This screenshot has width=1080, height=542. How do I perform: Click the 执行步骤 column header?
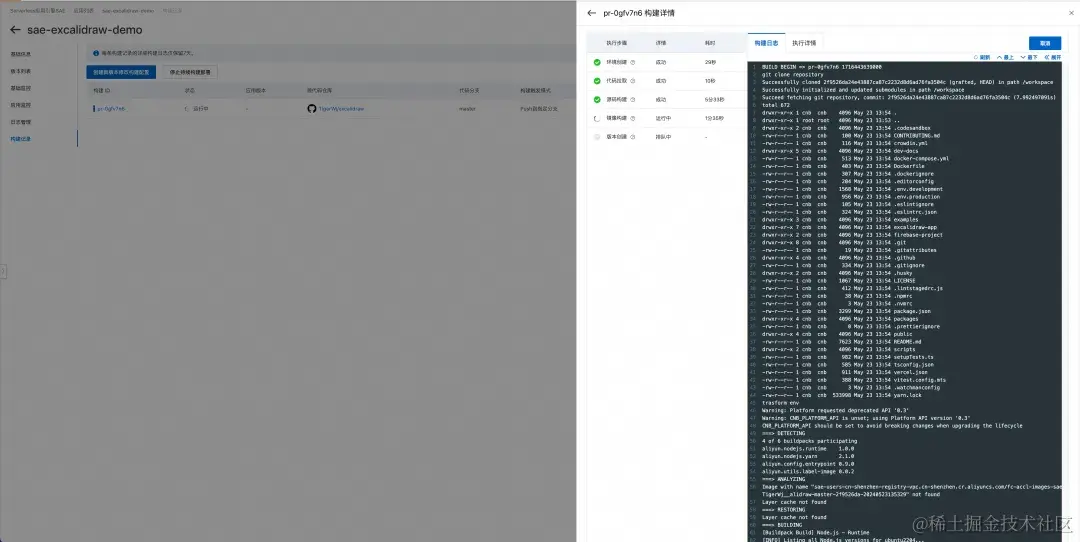(616, 43)
